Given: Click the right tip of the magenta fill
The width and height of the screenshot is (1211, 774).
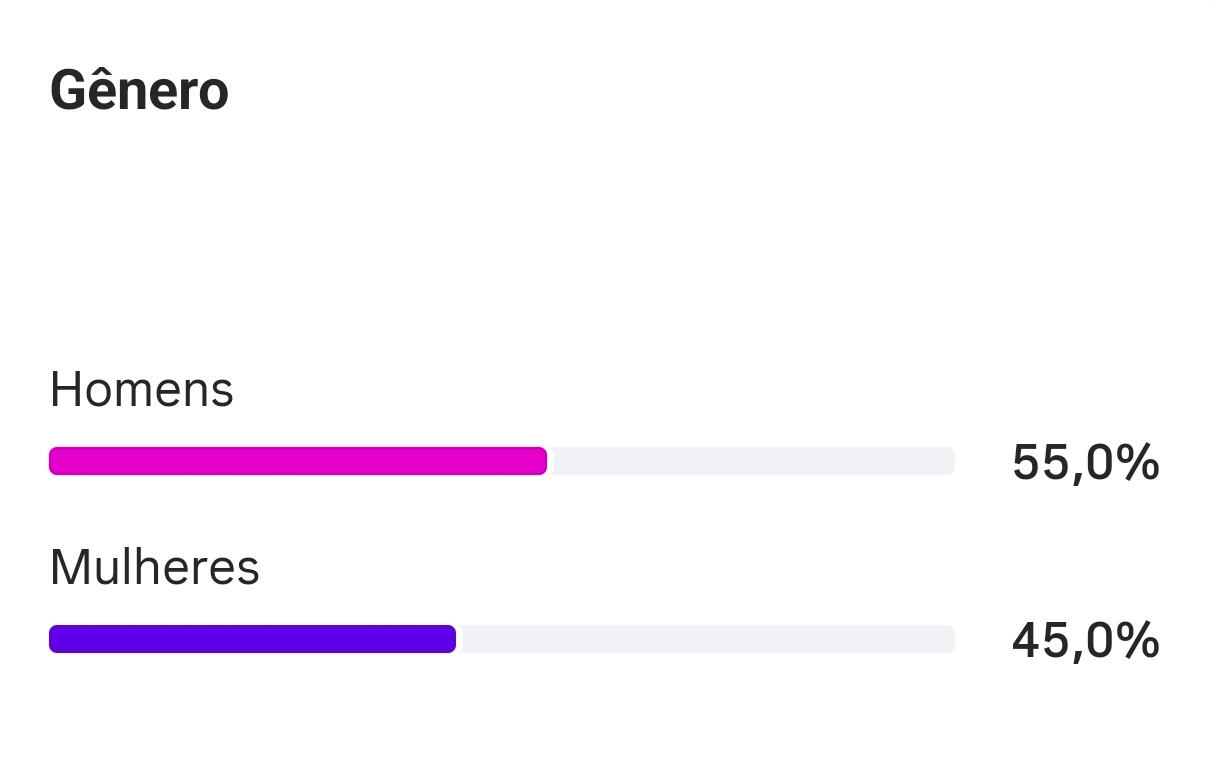Looking at the screenshot, I should 542,461.
